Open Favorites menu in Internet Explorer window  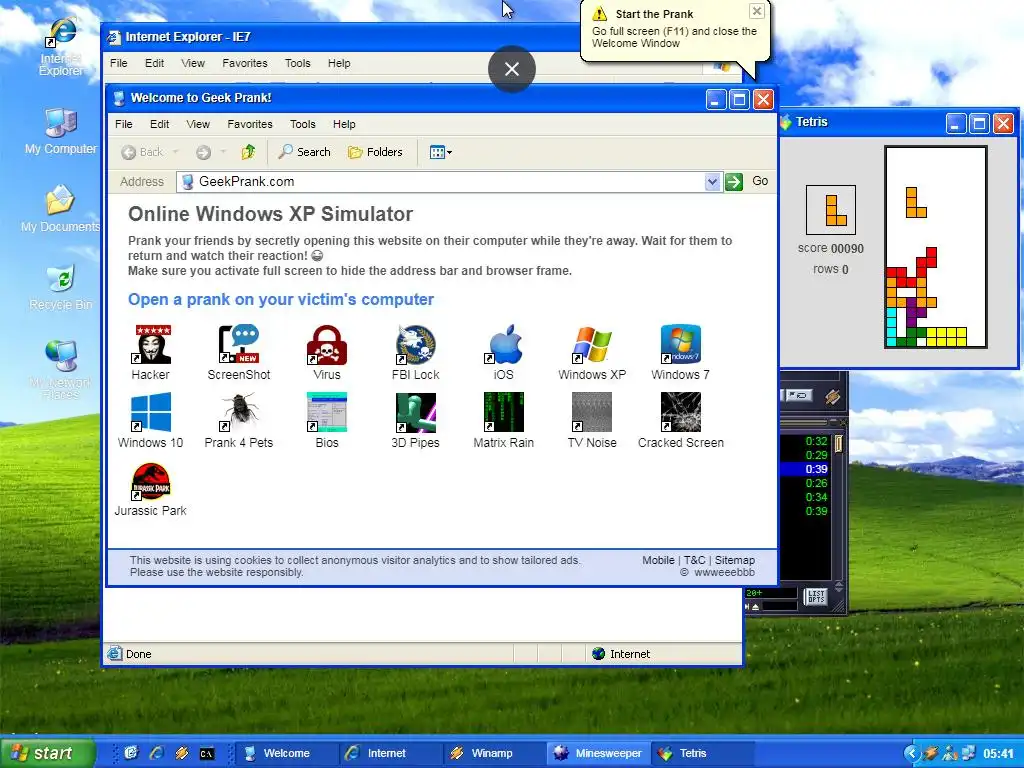[245, 63]
